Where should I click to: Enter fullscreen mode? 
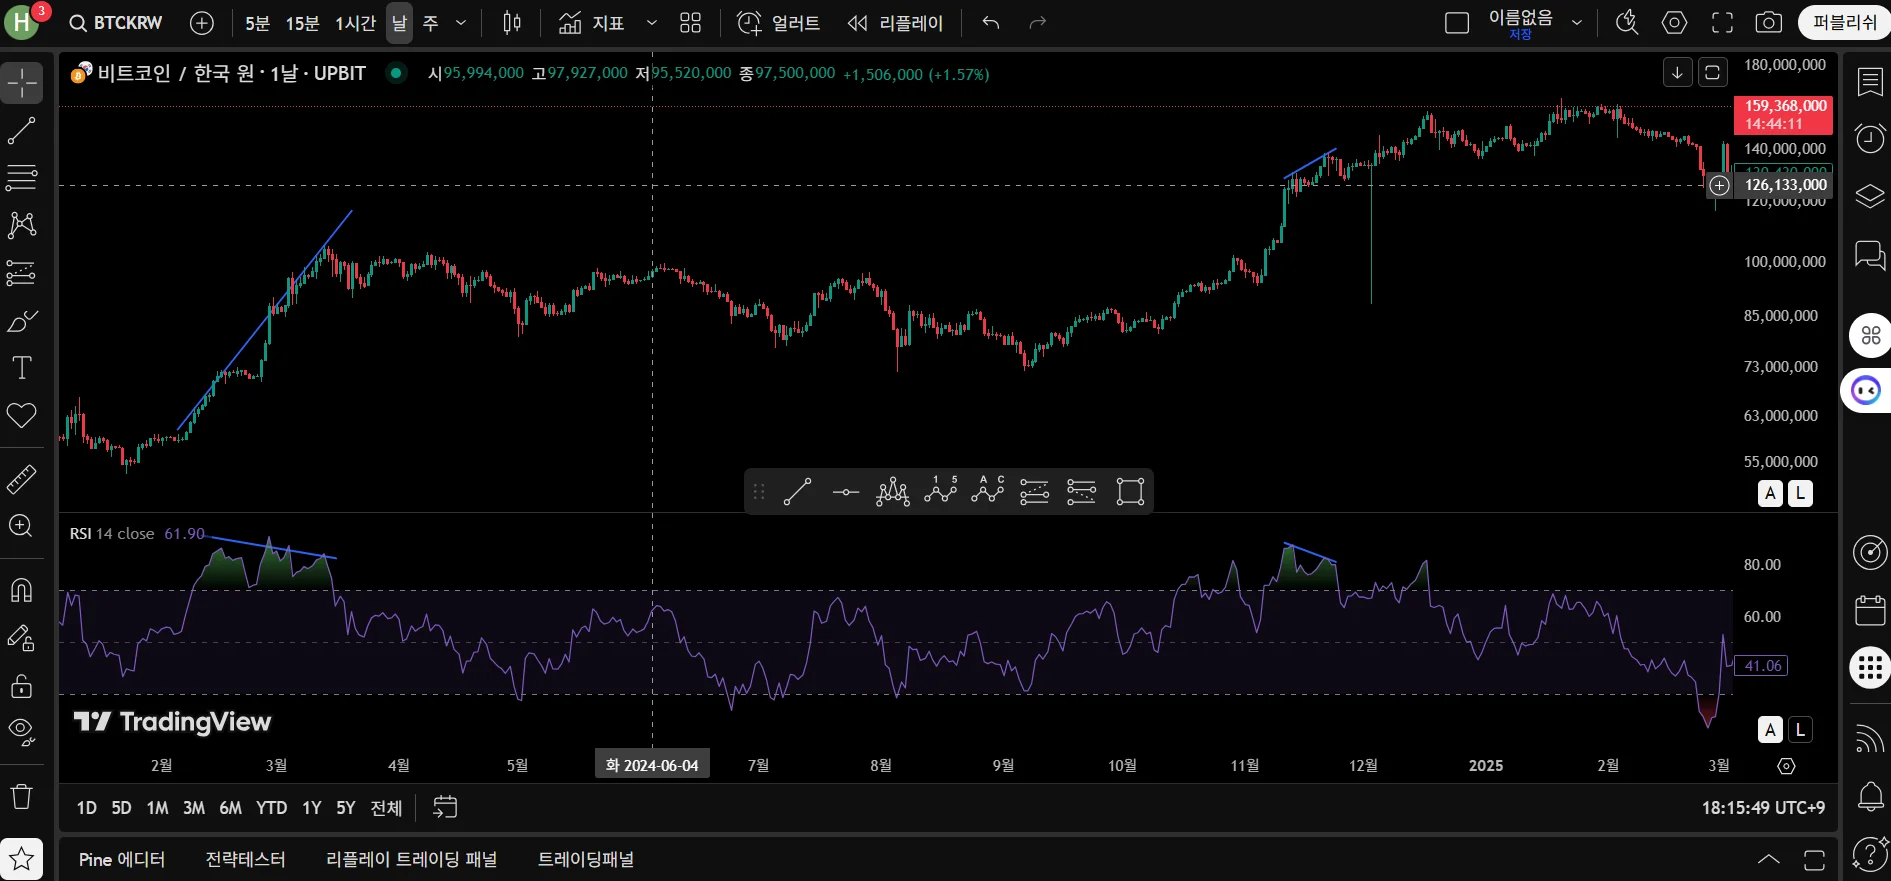[x=1722, y=23]
